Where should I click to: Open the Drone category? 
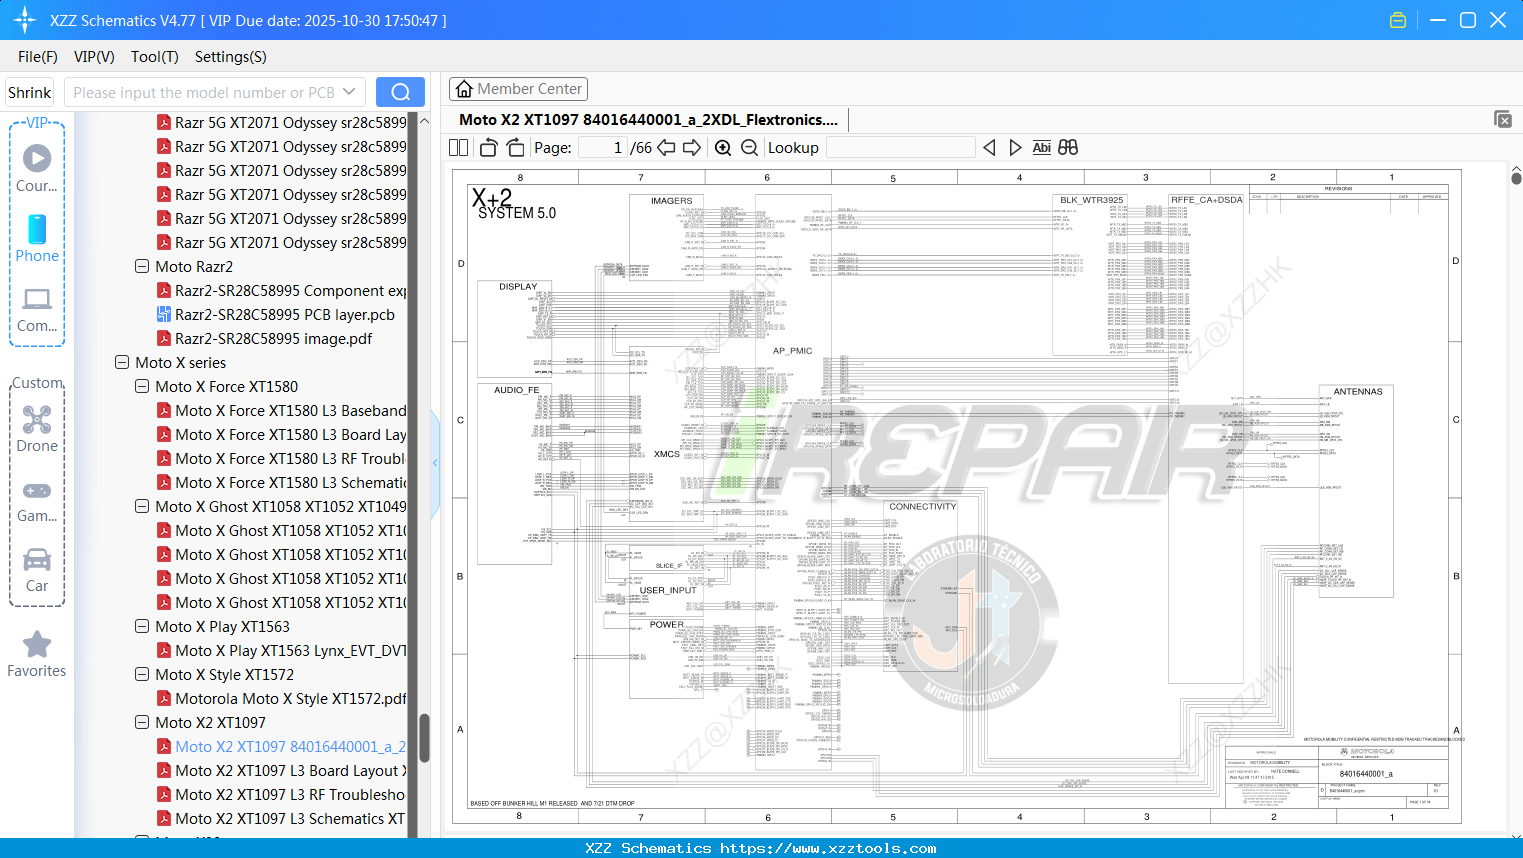pyautogui.click(x=37, y=428)
